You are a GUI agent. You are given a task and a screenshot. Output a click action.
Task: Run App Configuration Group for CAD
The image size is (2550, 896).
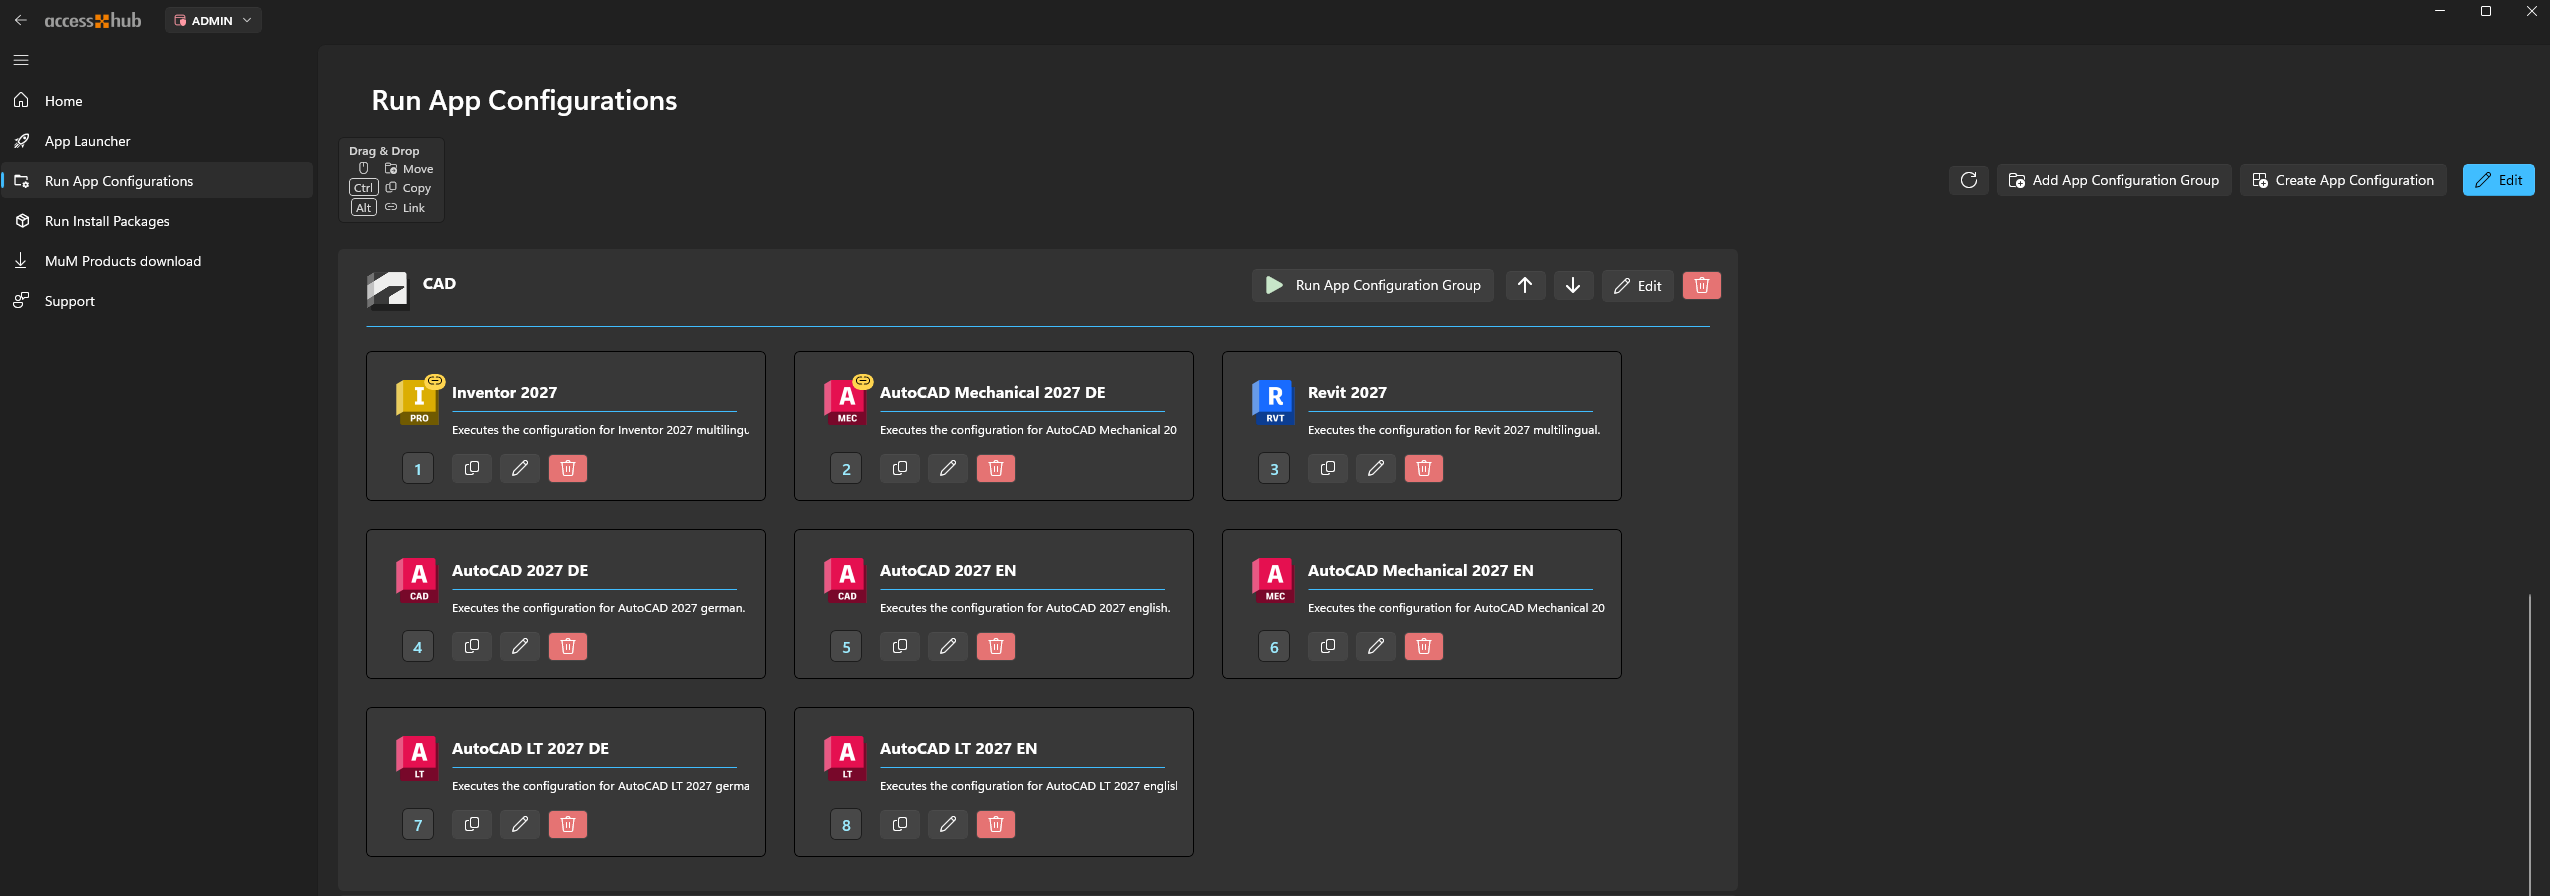click(x=1373, y=285)
